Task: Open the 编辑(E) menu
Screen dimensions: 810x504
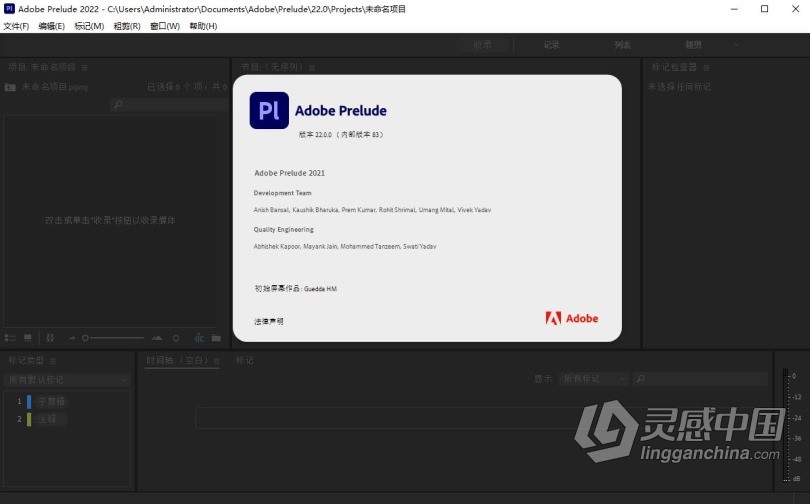Action: coord(52,26)
